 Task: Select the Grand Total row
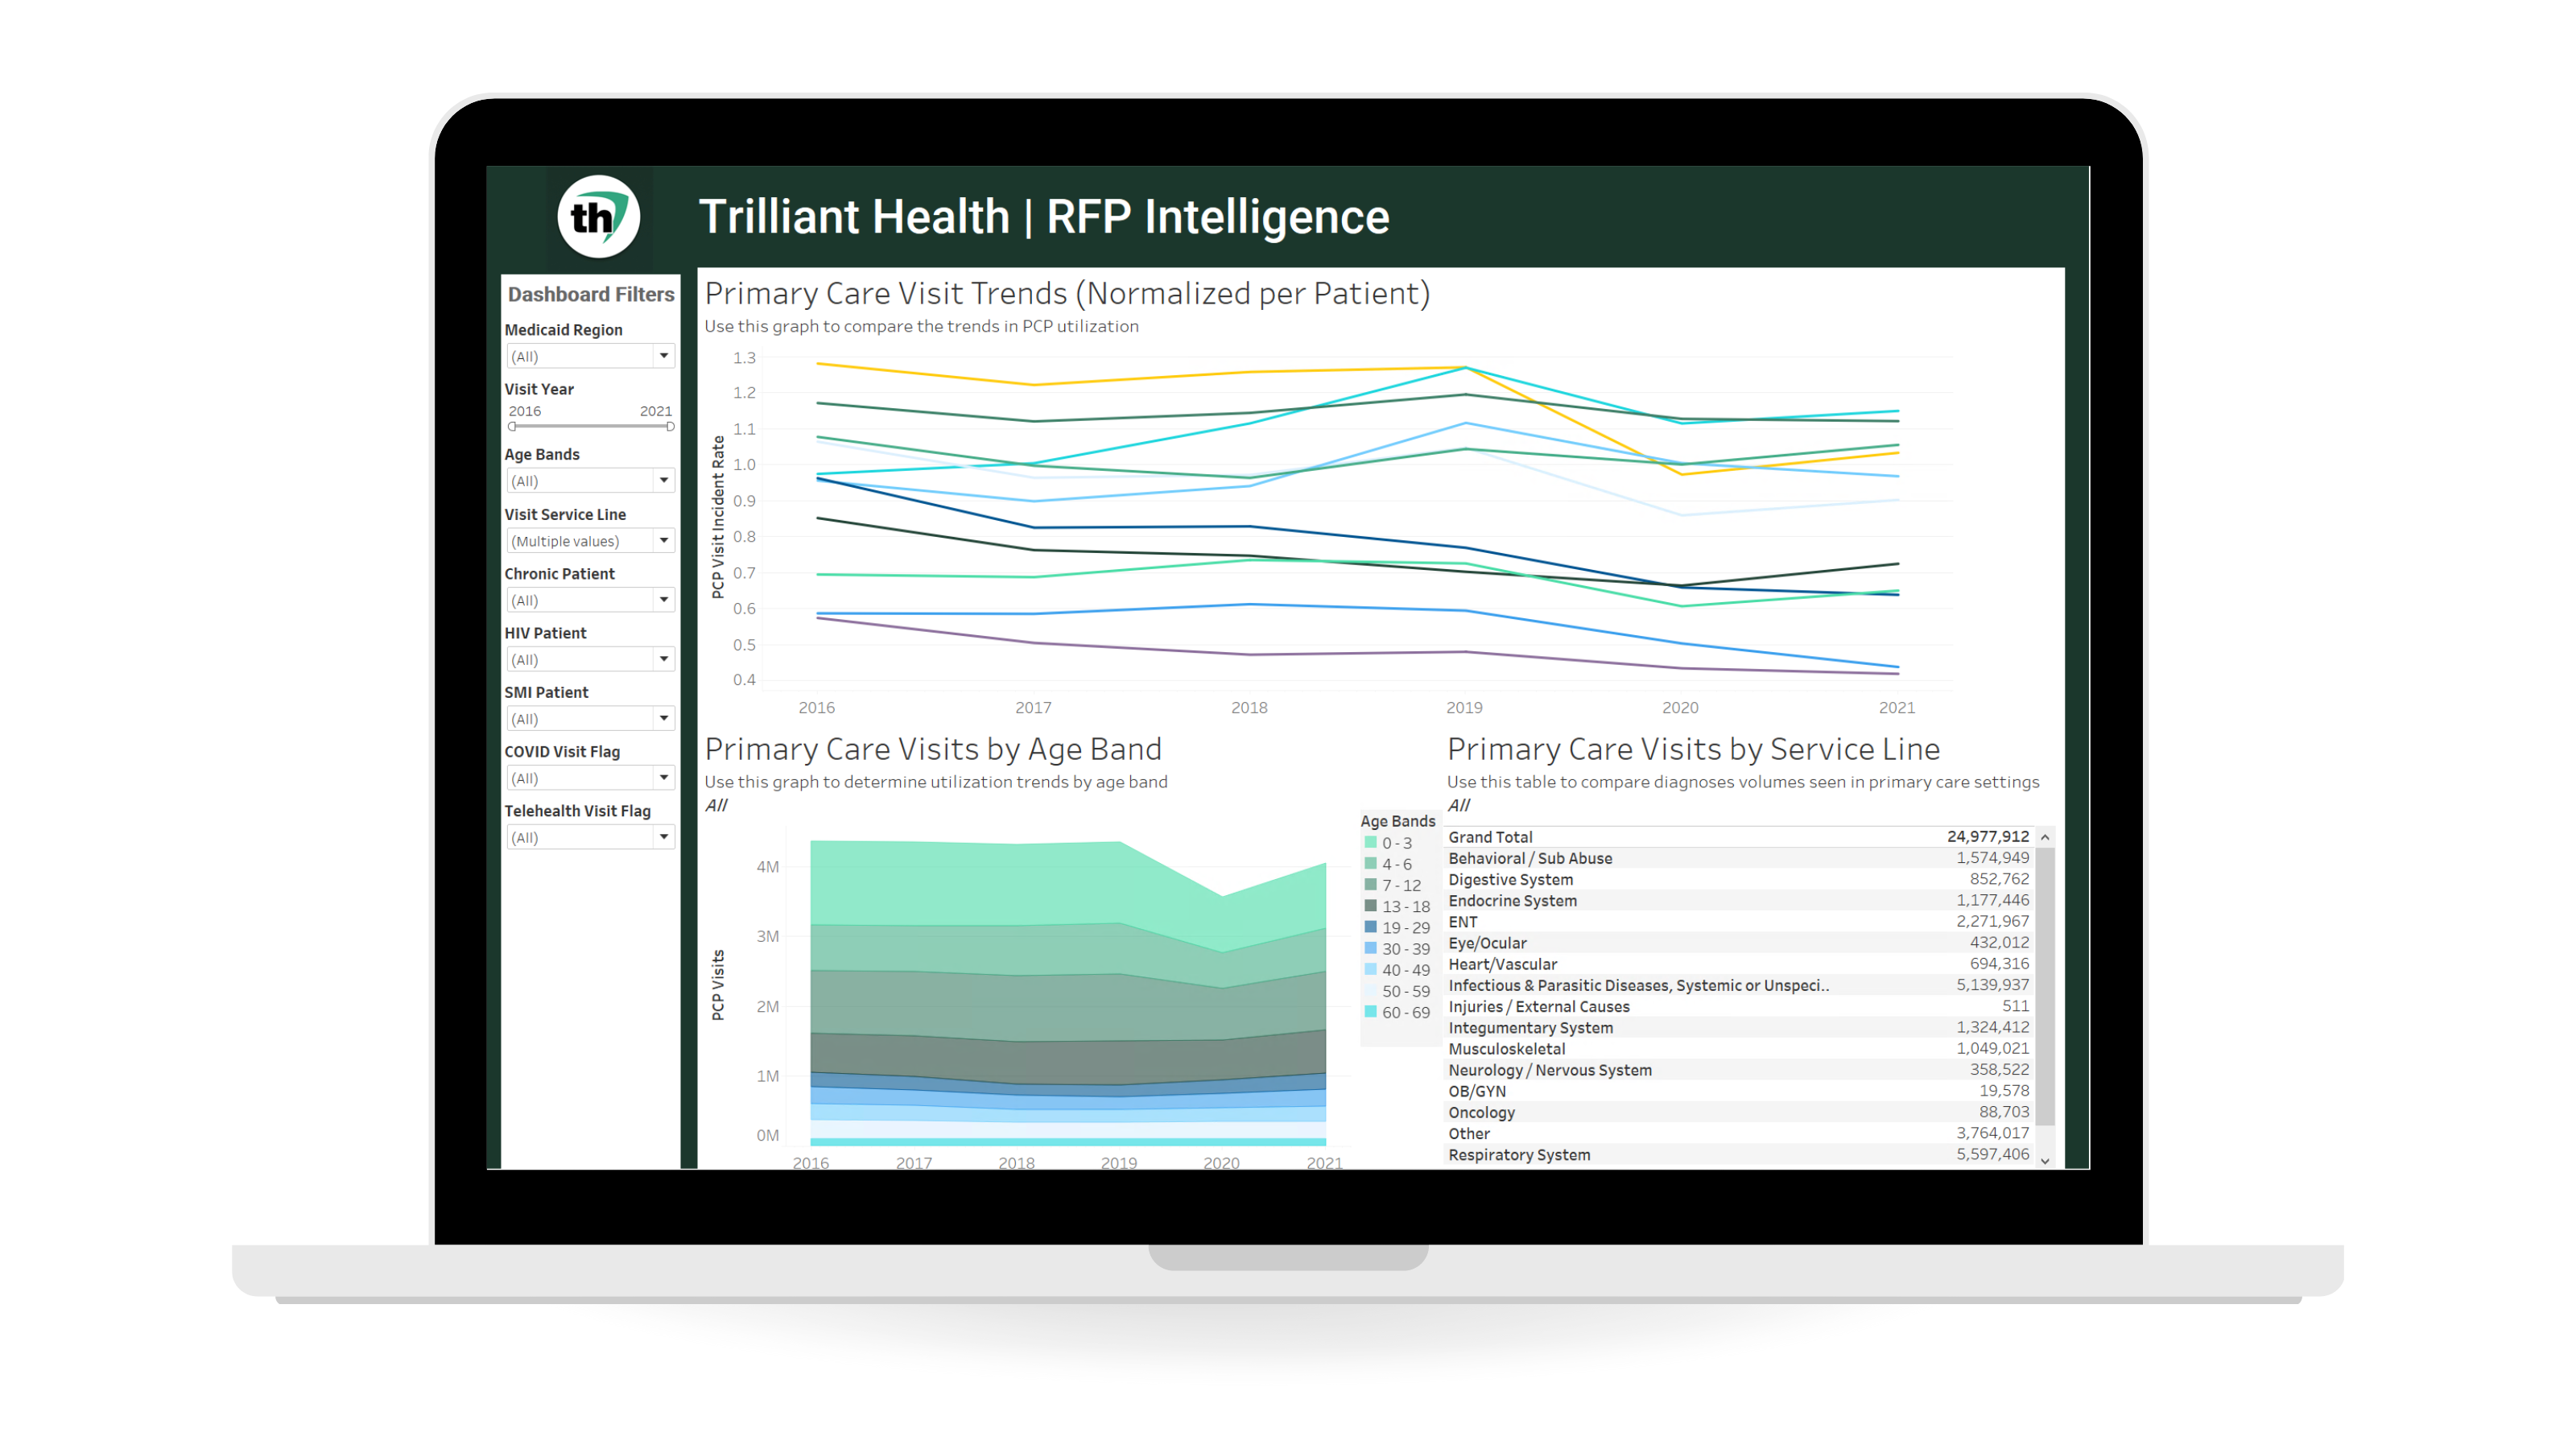1740,837
